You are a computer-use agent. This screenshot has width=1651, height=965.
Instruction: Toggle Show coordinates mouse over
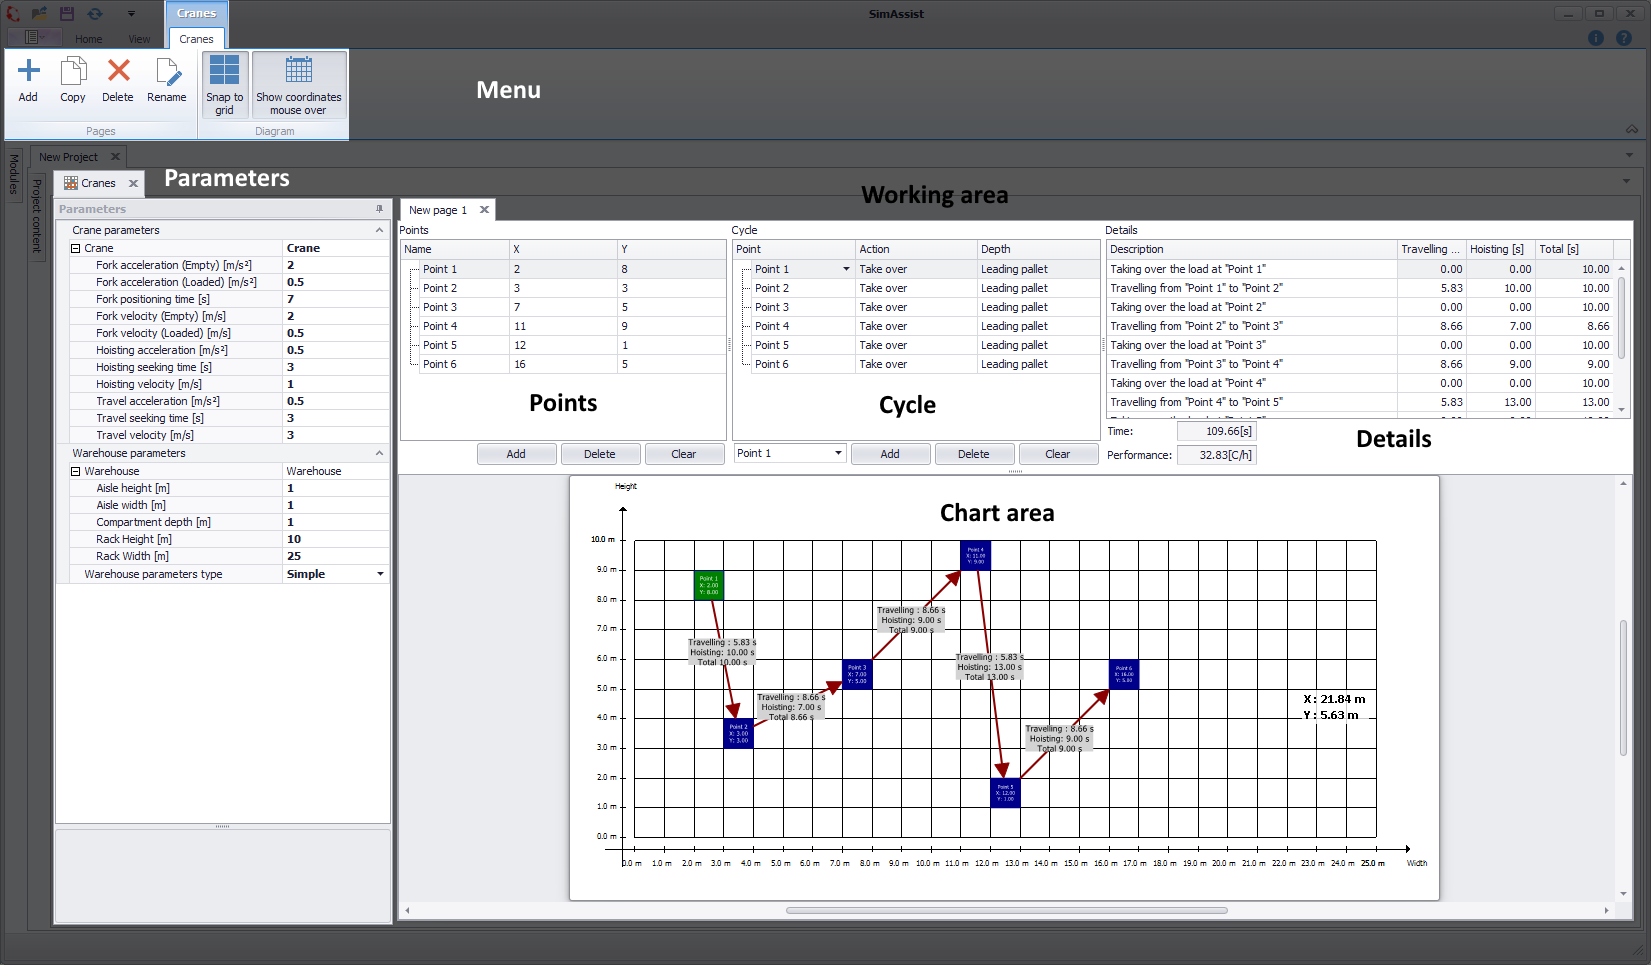[x=299, y=84]
